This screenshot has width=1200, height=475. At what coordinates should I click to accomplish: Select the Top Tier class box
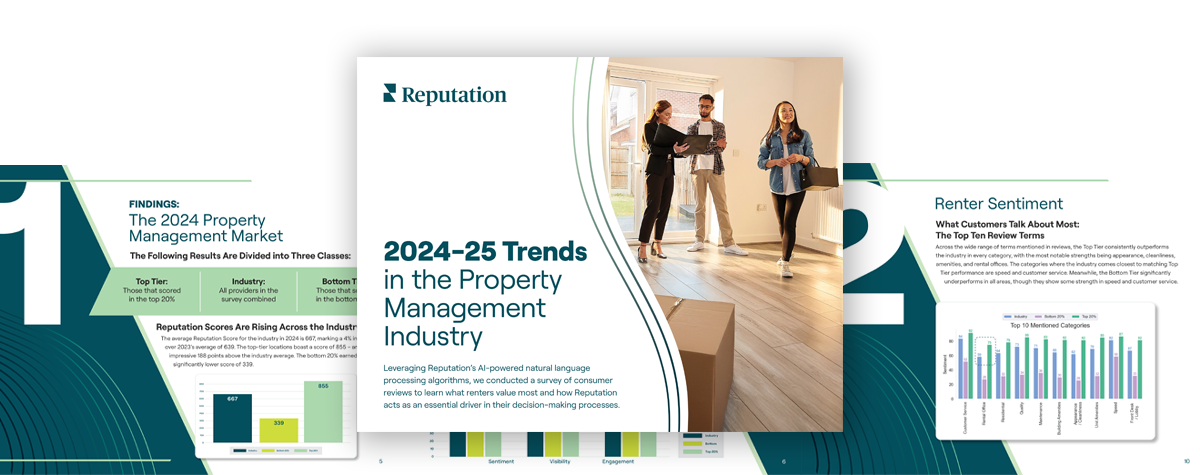tap(156, 290)
